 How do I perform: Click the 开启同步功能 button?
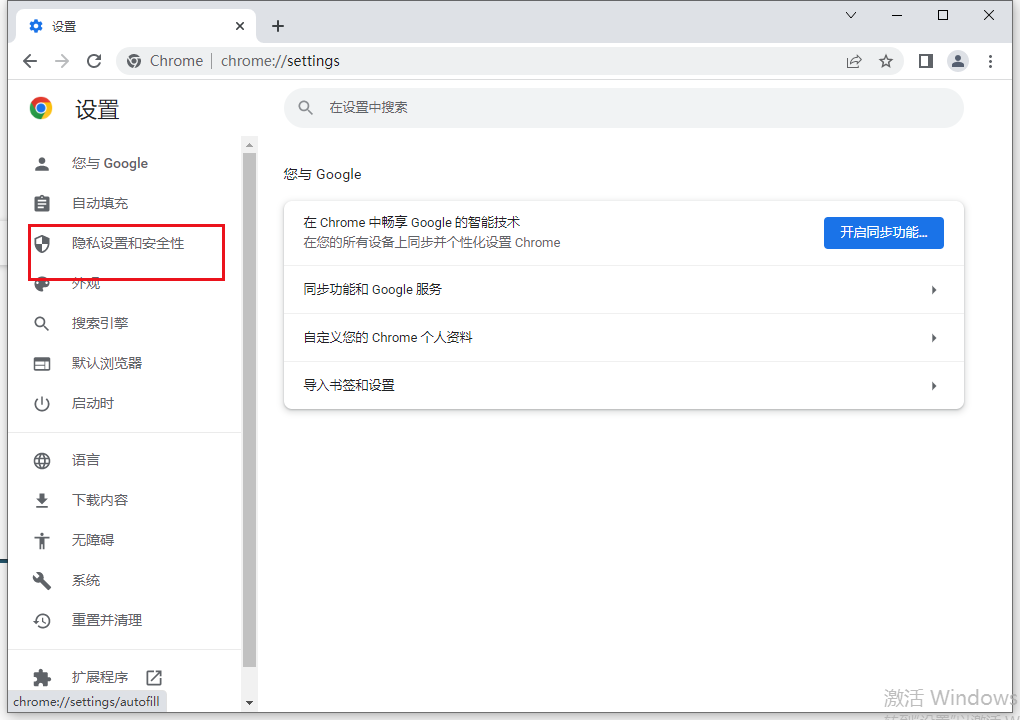883,233
